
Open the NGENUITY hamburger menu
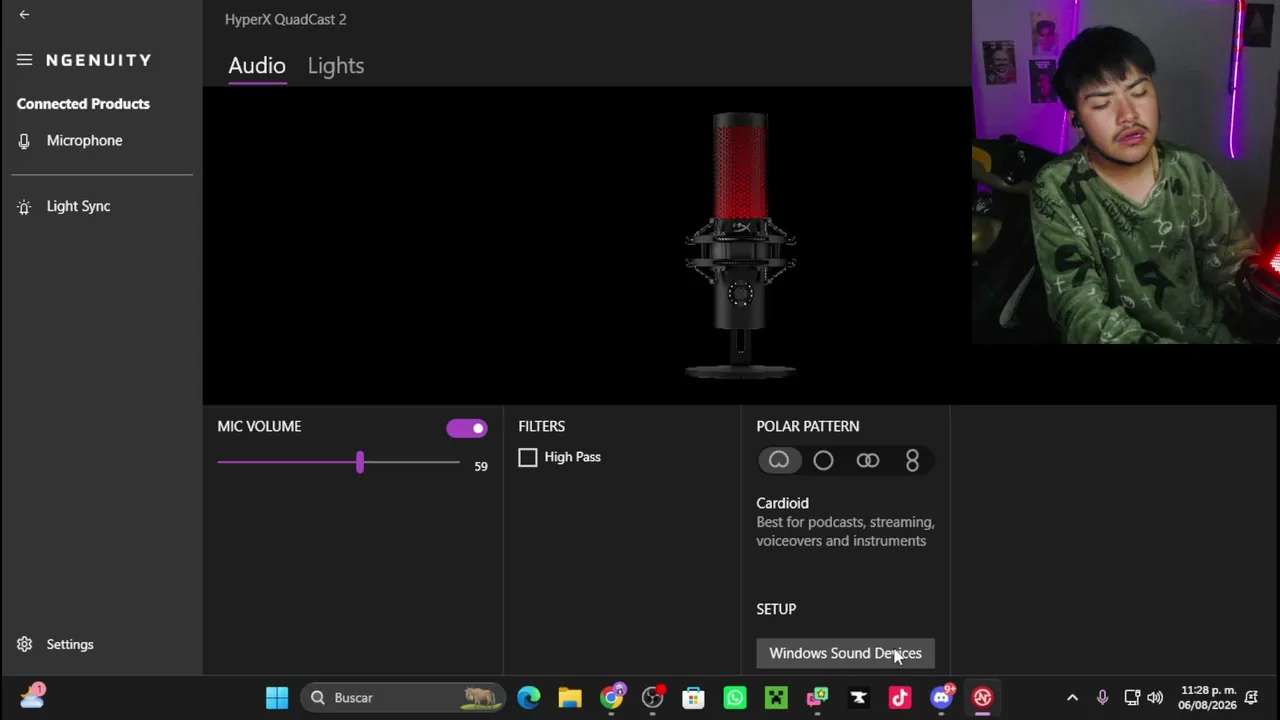point(24,60)
